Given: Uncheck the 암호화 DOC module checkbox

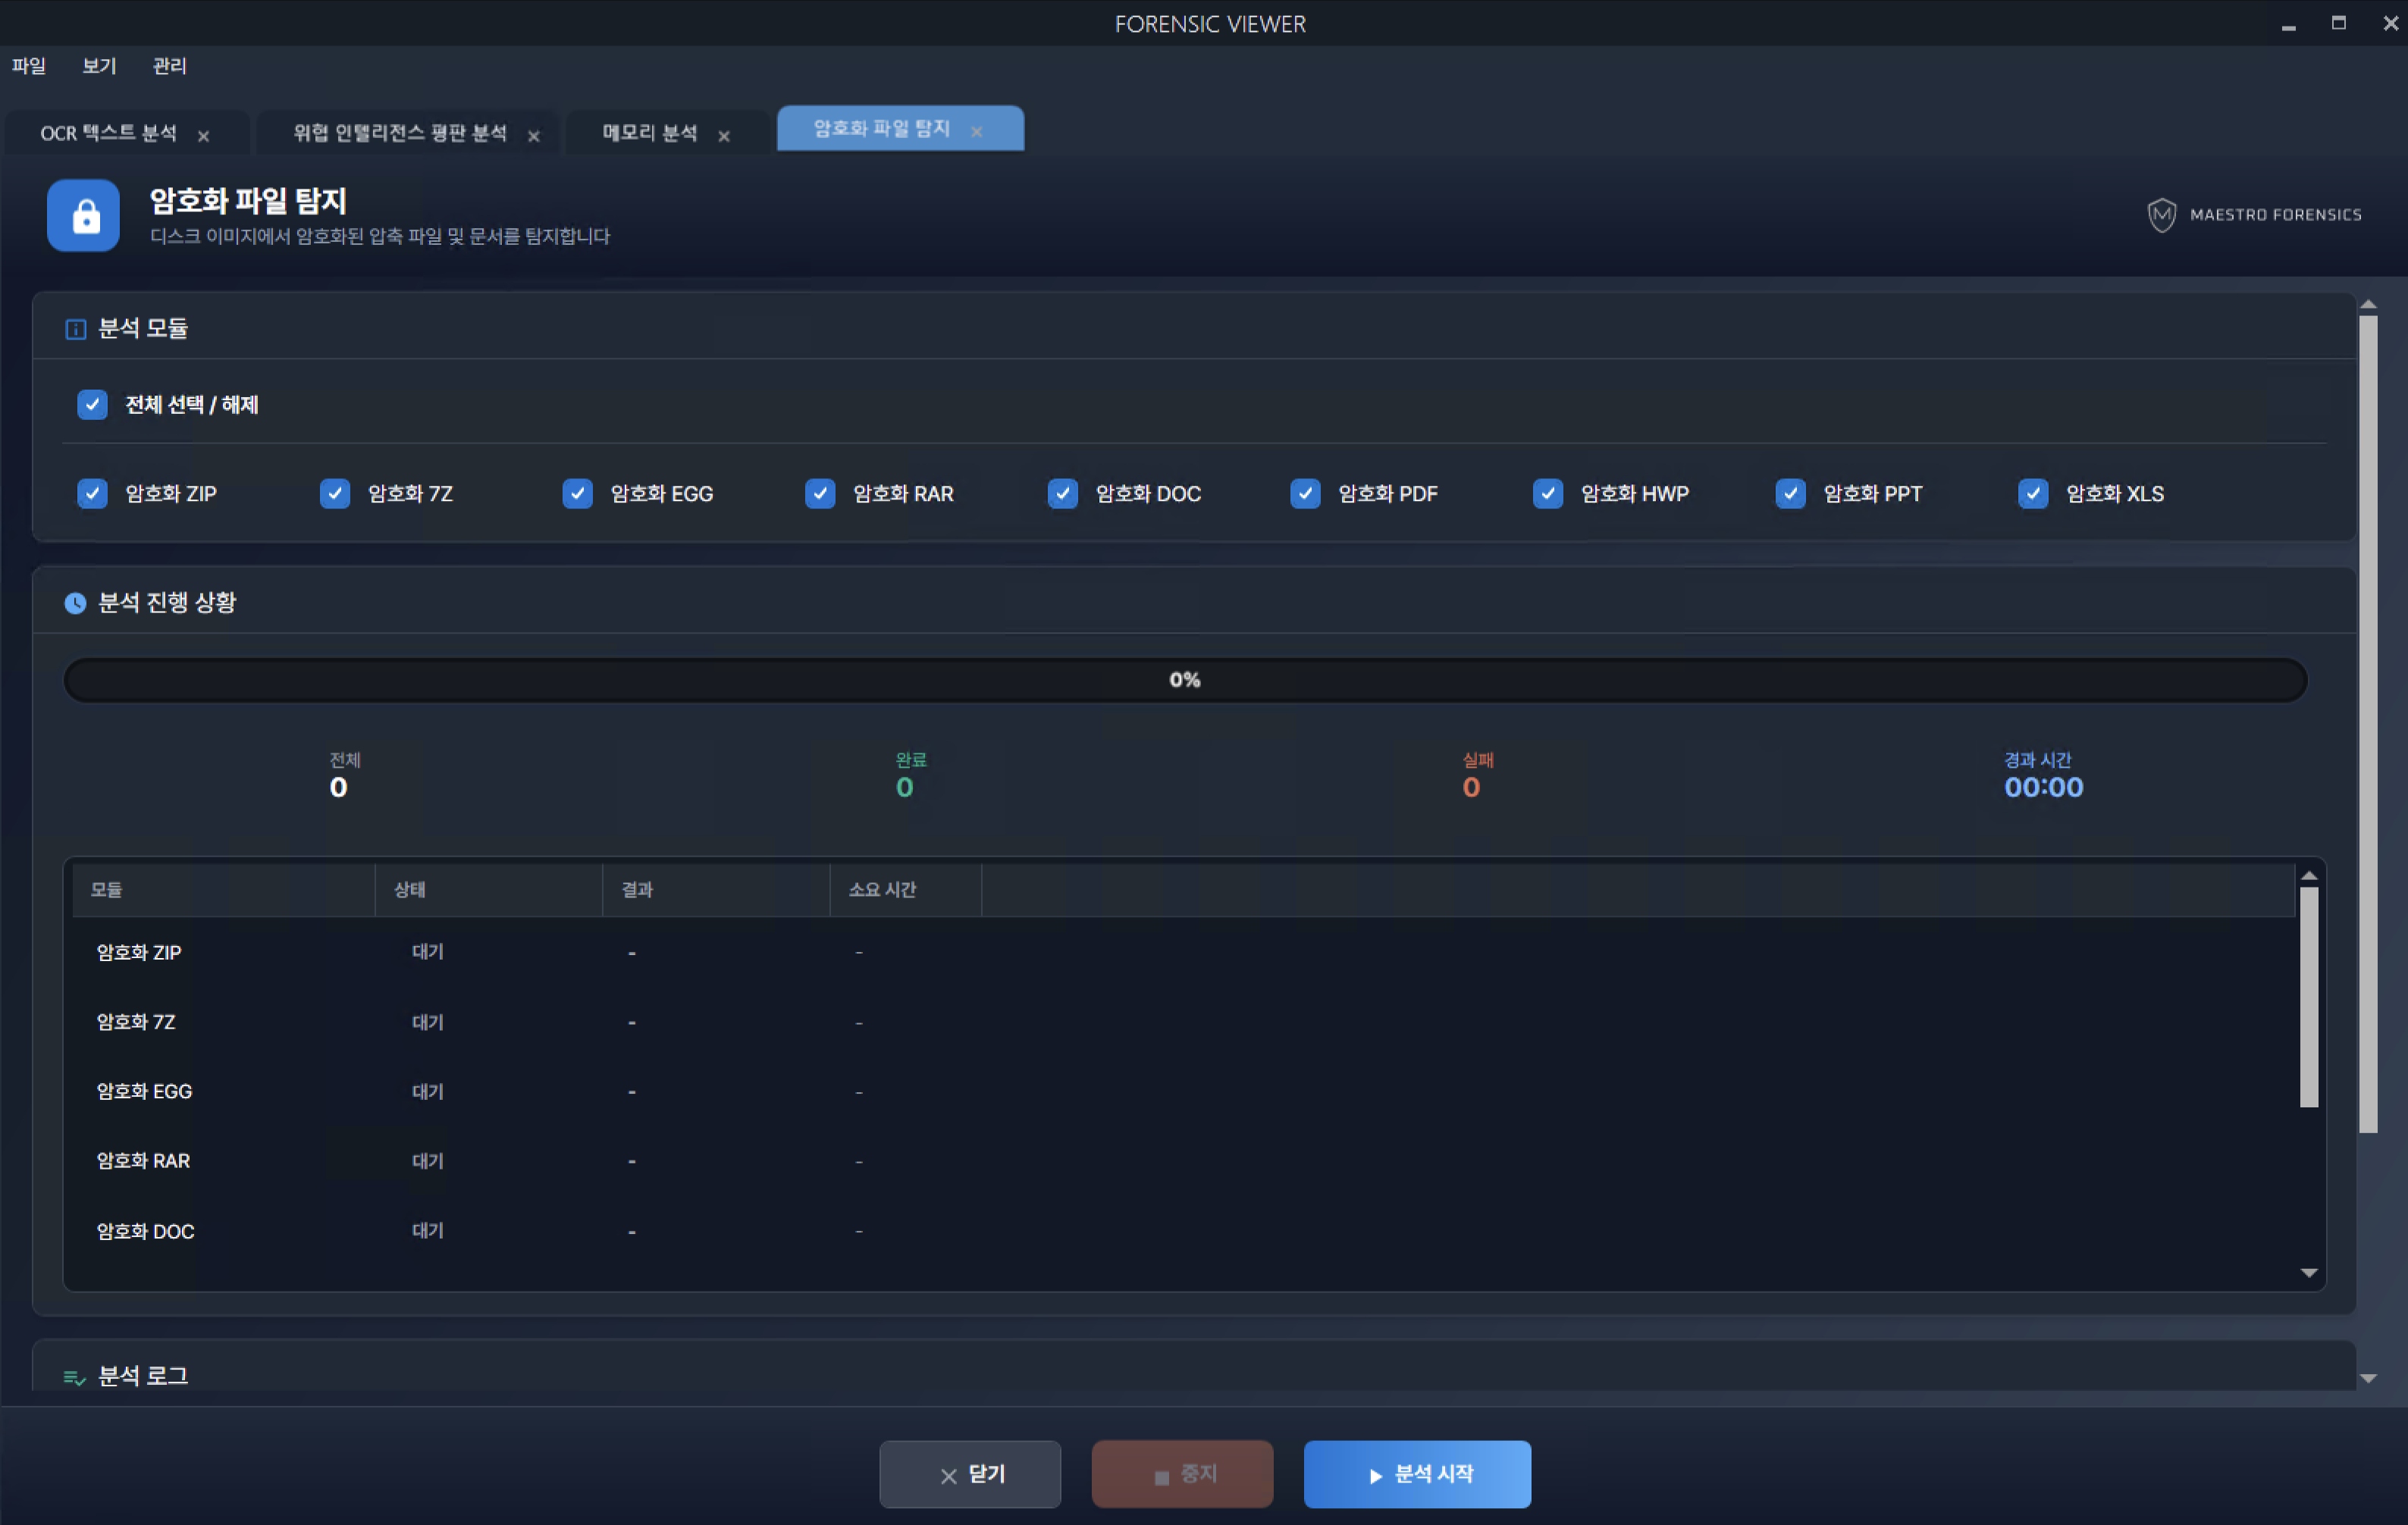Looking at the screenshot, I should (x=1063, y=493).
